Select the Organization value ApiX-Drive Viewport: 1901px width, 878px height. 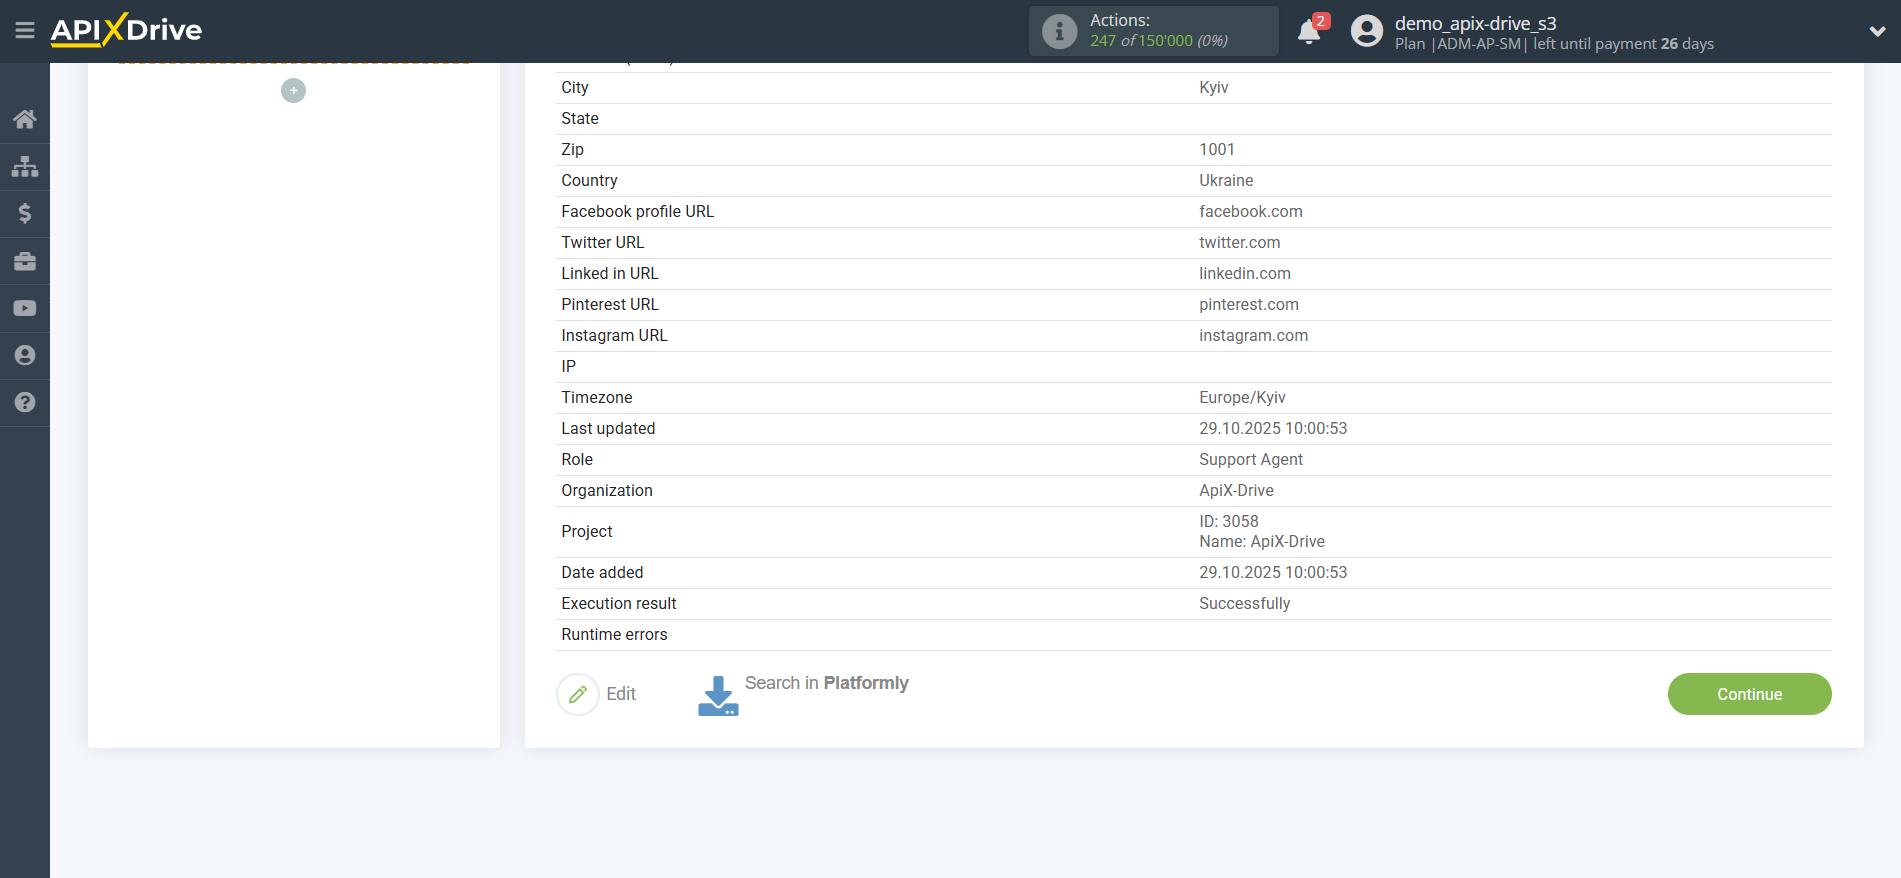tap(1236, 491)
